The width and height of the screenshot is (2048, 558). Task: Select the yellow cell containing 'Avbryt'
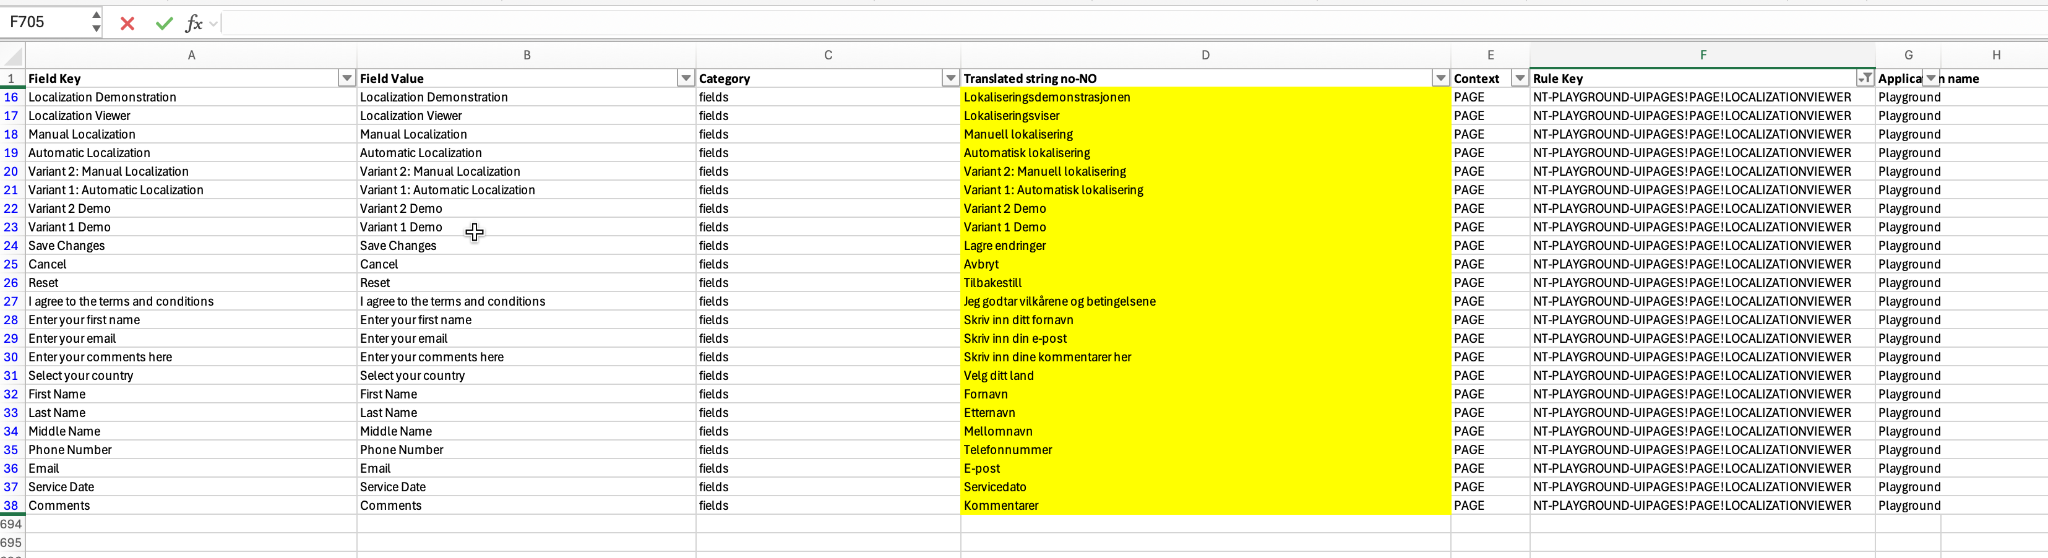pos(1204,264)
